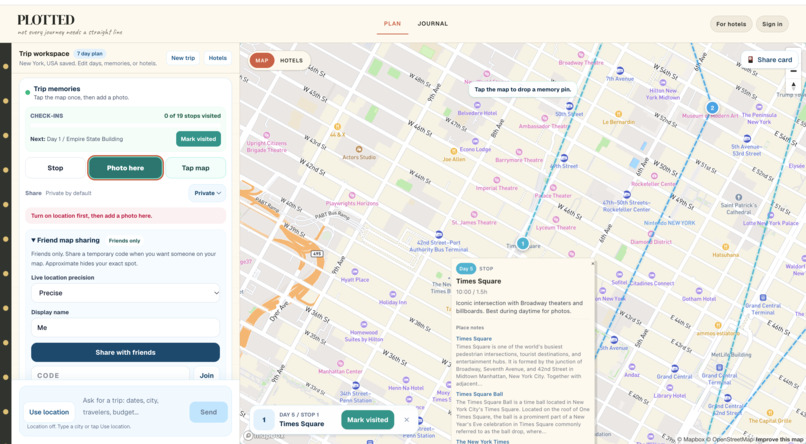This screenshot has height=444, width=806.
Task: Open the JOURNAL tab
Action: click(x=433, y=24)
